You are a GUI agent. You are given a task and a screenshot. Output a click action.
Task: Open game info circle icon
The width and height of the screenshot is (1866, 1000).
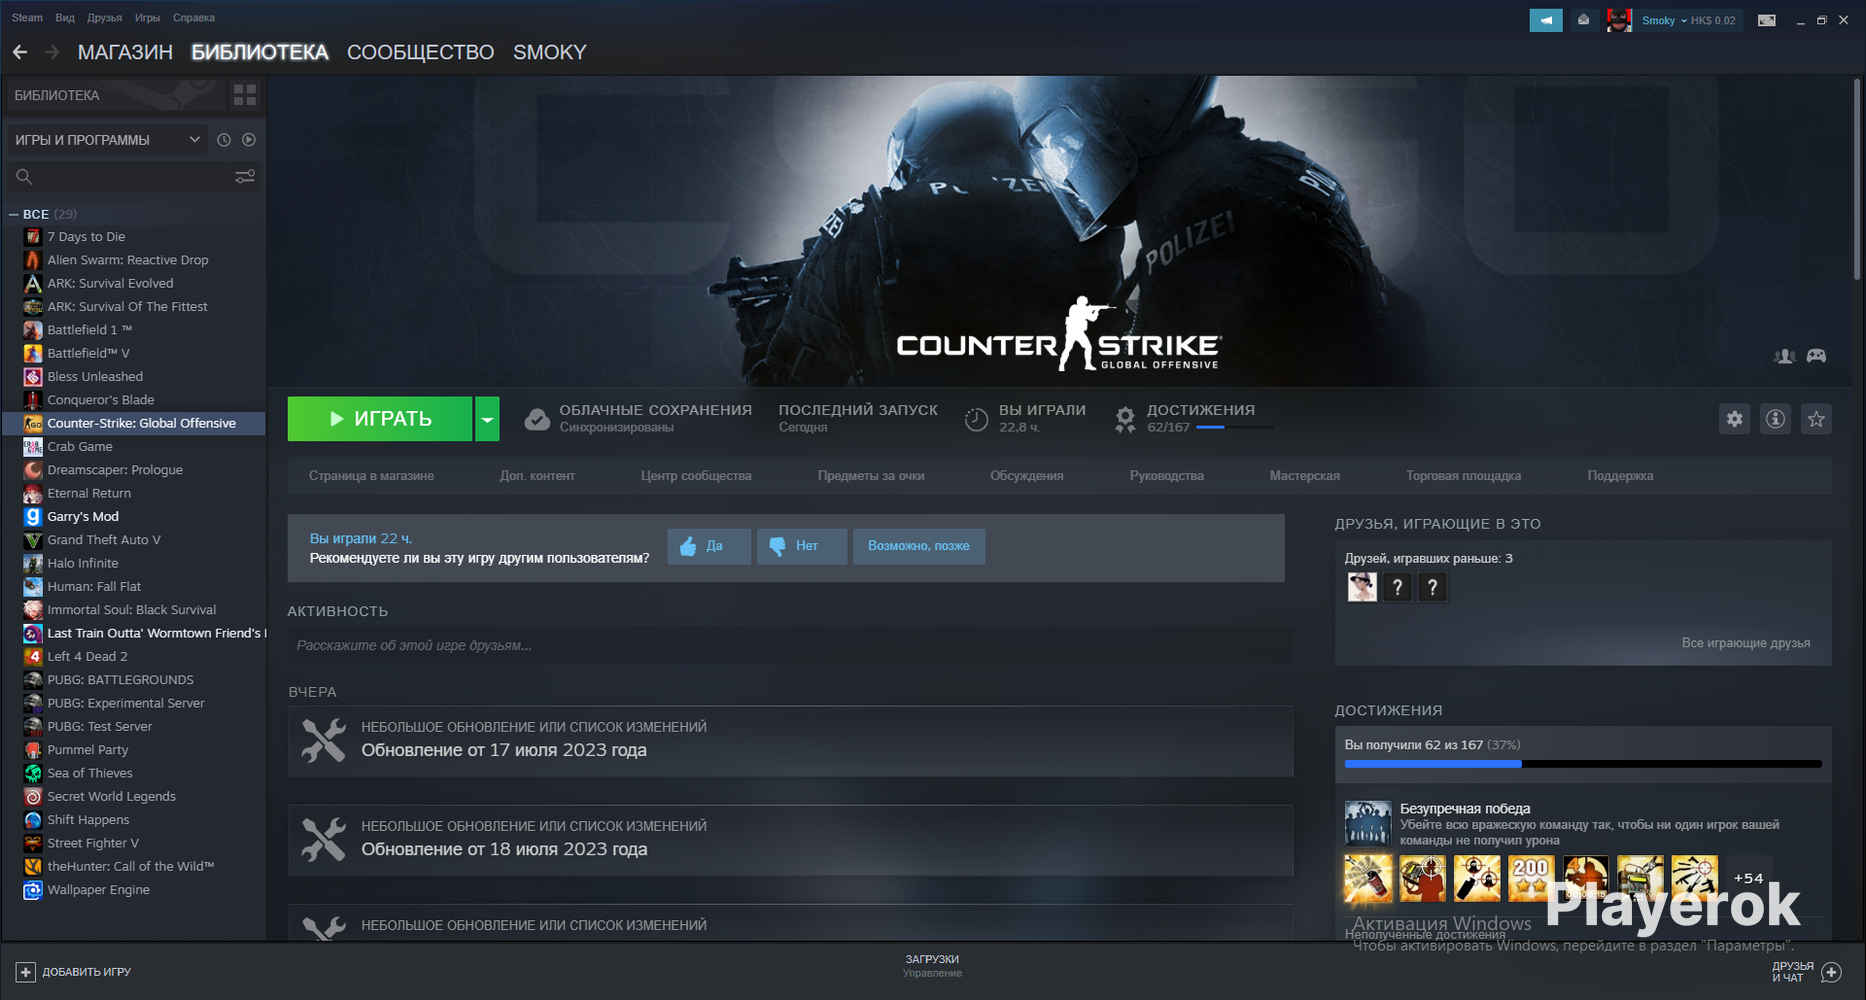(1775, 419)
